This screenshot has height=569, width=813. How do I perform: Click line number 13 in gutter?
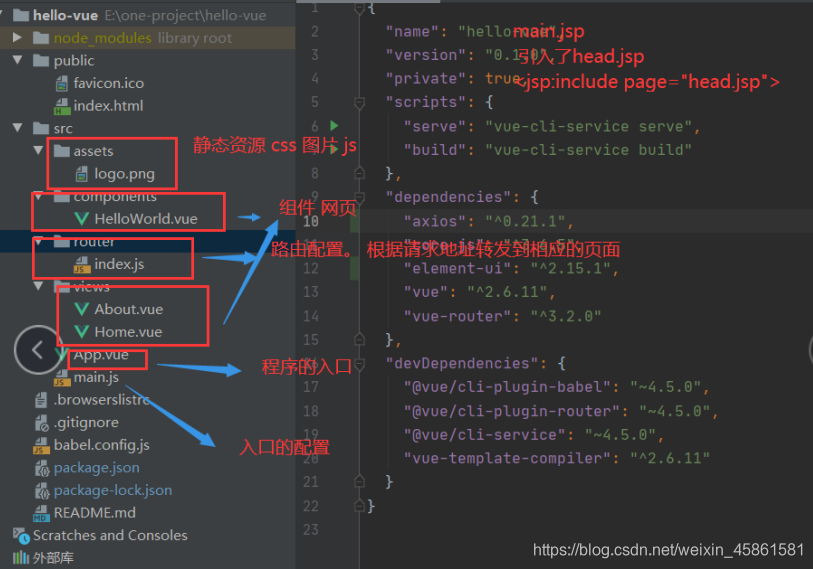(x=311, y=292)
